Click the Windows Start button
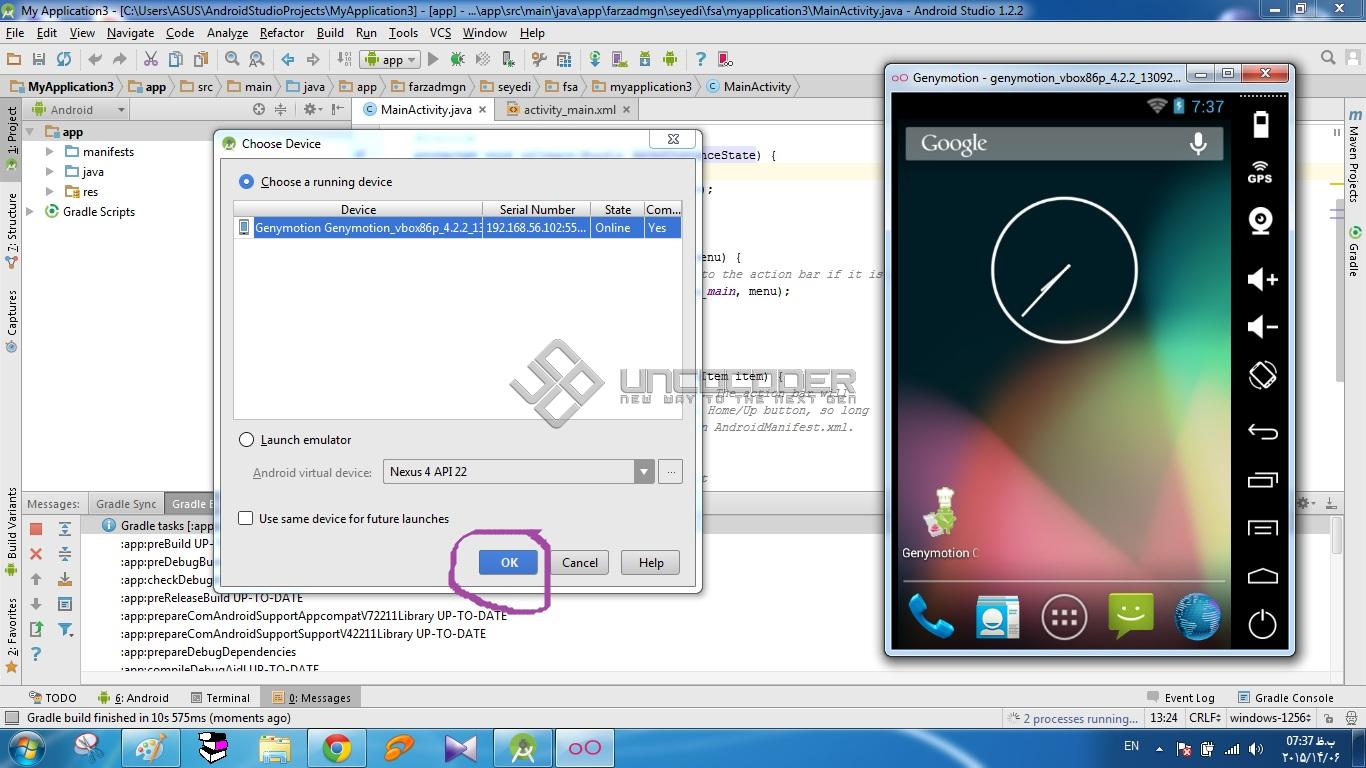Screen dimensions: 1366x768 pyautogui.click(x=26, y=748)
